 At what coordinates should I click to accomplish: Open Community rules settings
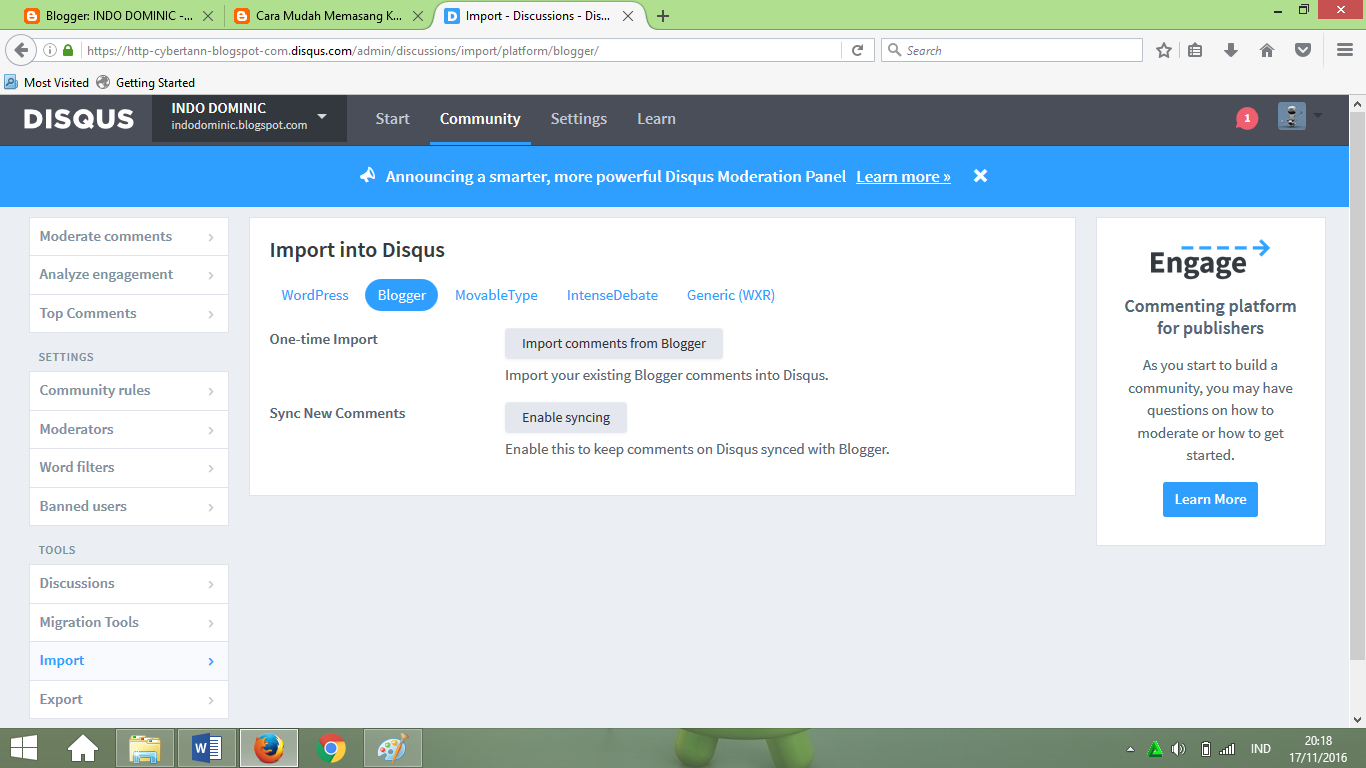(128, 391)
